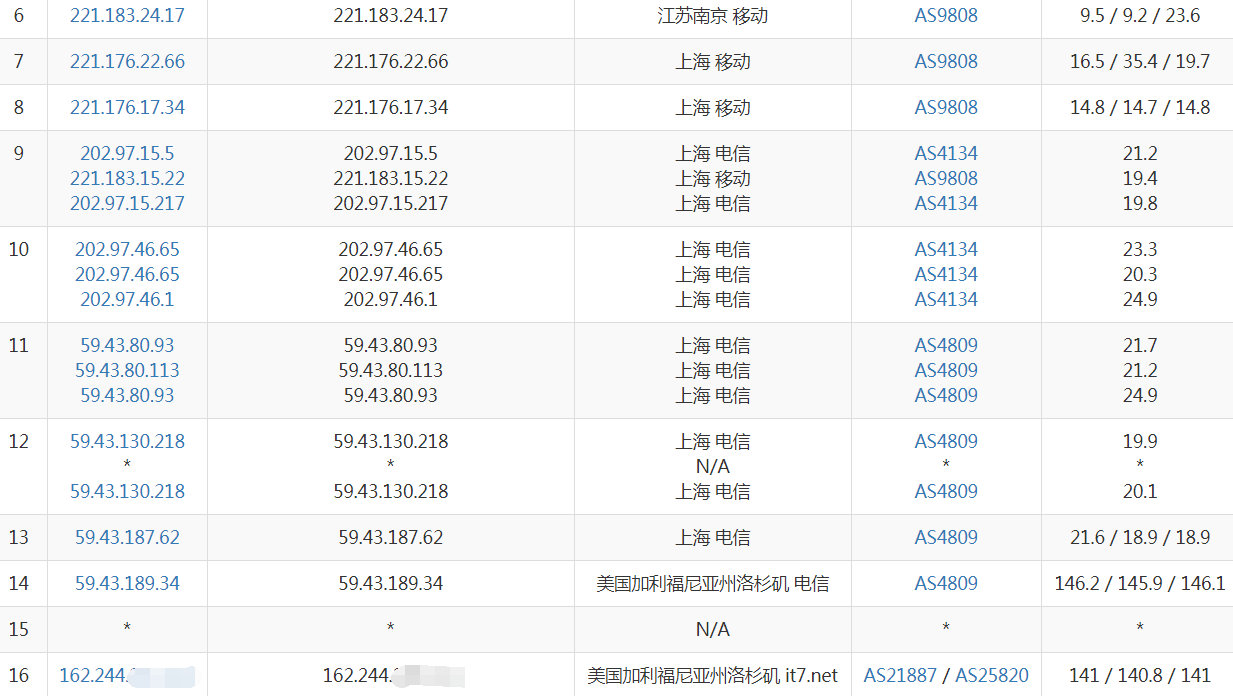This screenshot has width=1233, height=696.
Task: Select the 上海 移动 cell in the 221.176.17.34 row
Action: (712, 107)
